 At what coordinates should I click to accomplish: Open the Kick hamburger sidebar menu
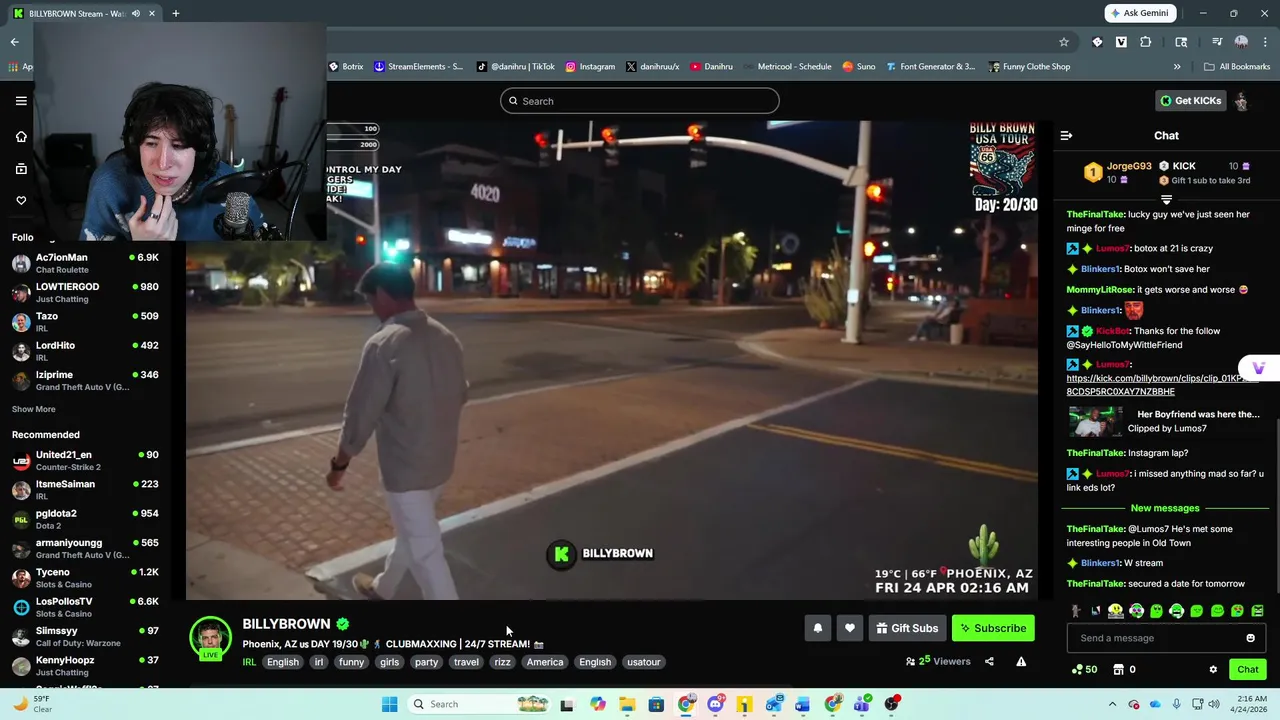pyautogui.click(x=21, y=101)
